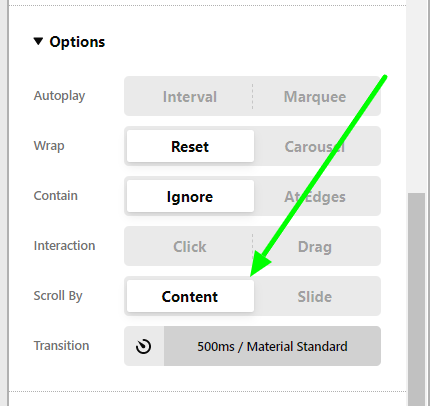
Task: Set Contain to At Edges
Action: point(315,196)
